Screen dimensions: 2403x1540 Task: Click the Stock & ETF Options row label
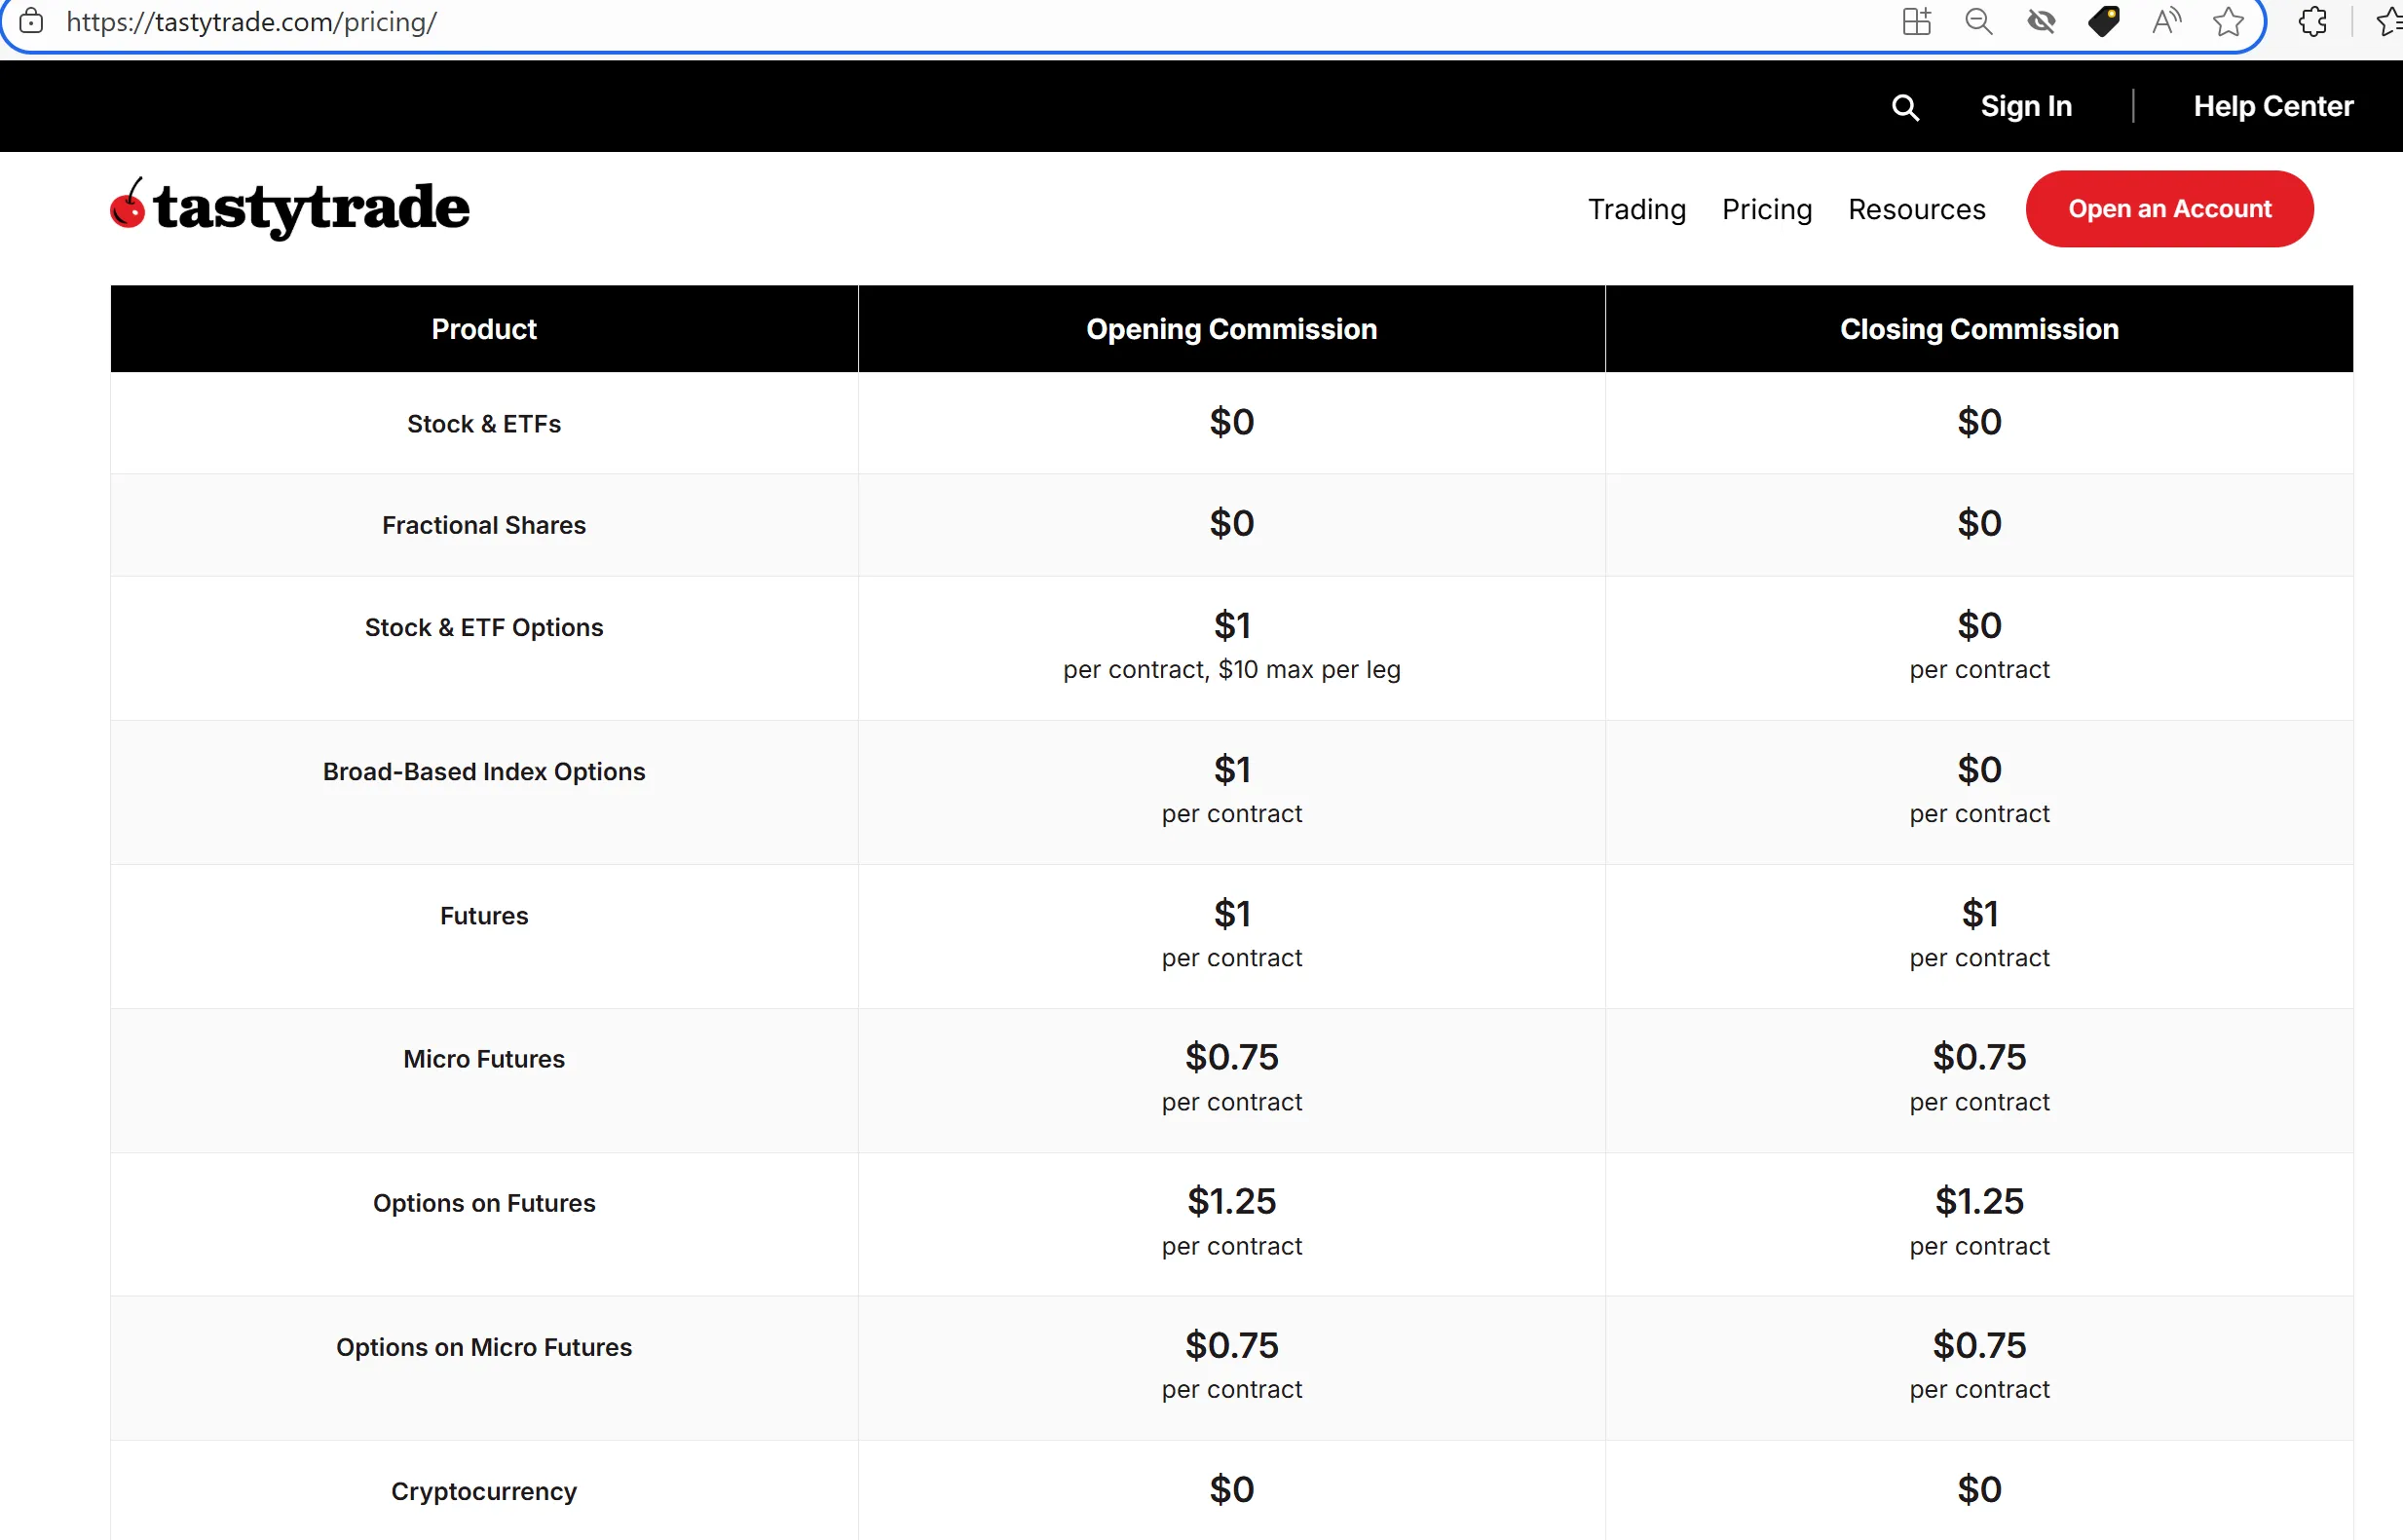(x=484, y=627)
